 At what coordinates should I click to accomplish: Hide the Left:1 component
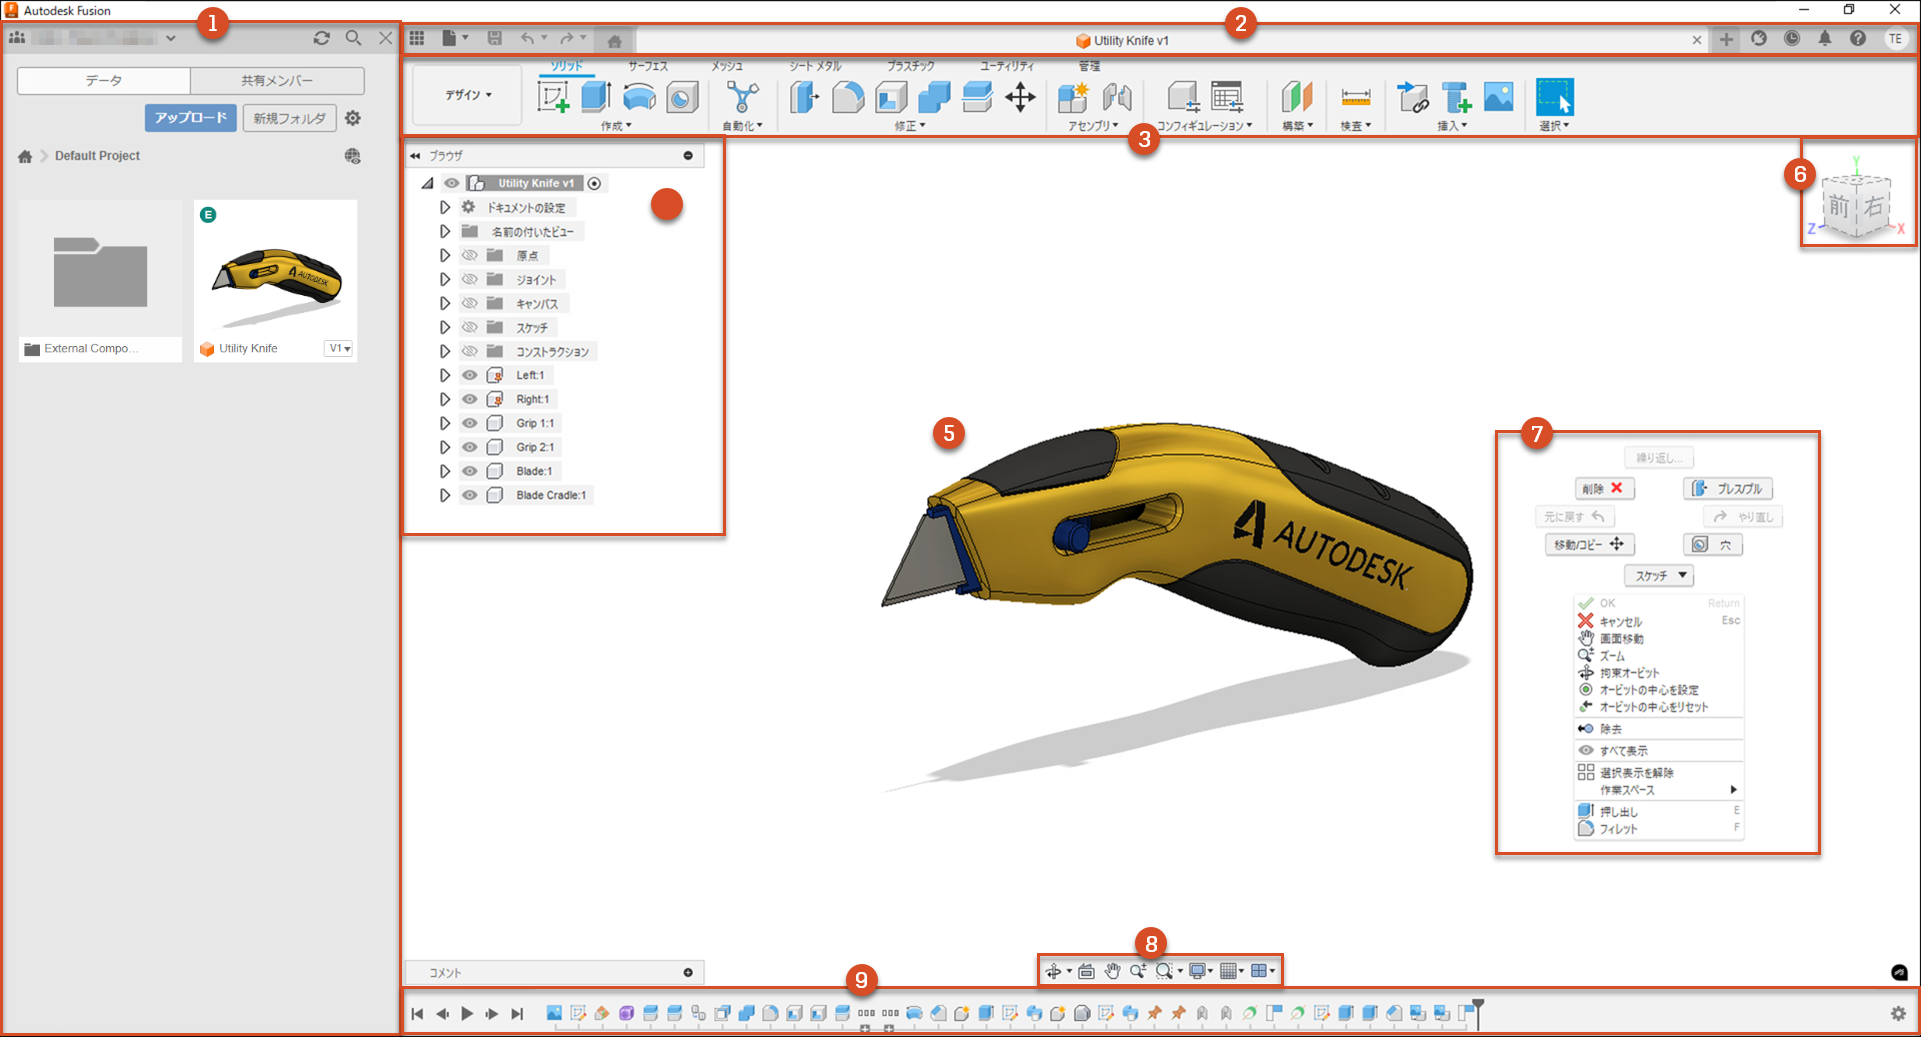469,375
